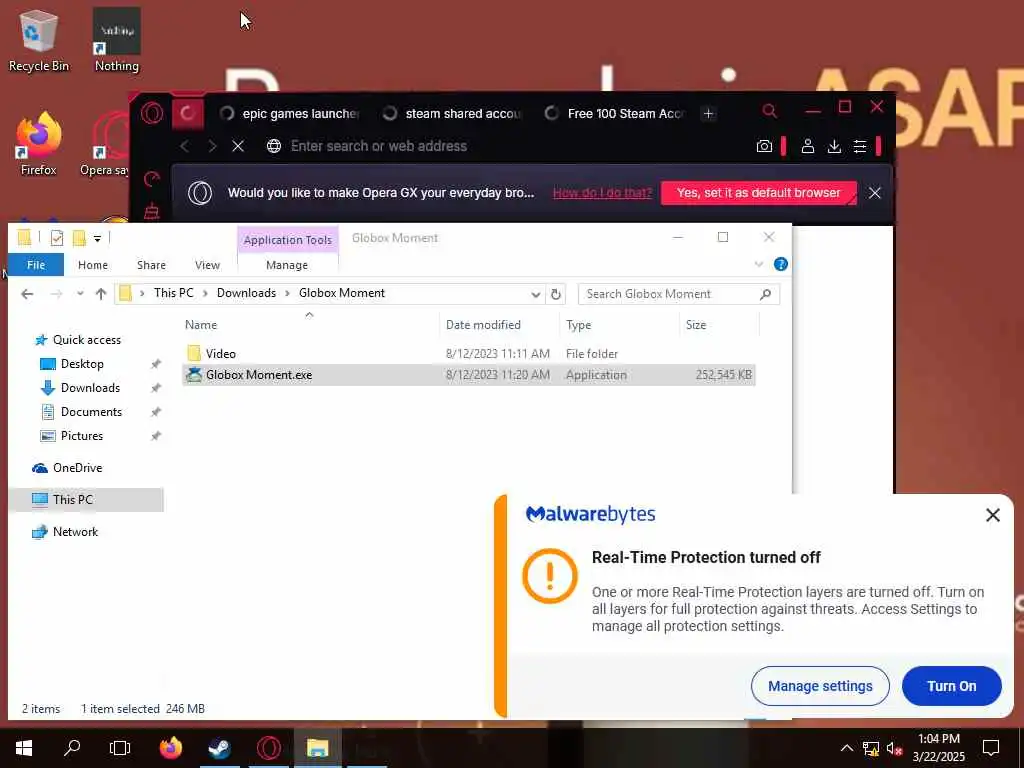Image resolution: width=1024 pixels, height=768 pixels.
Task: Open the Share ribbon tab
Action: point(151,264)
